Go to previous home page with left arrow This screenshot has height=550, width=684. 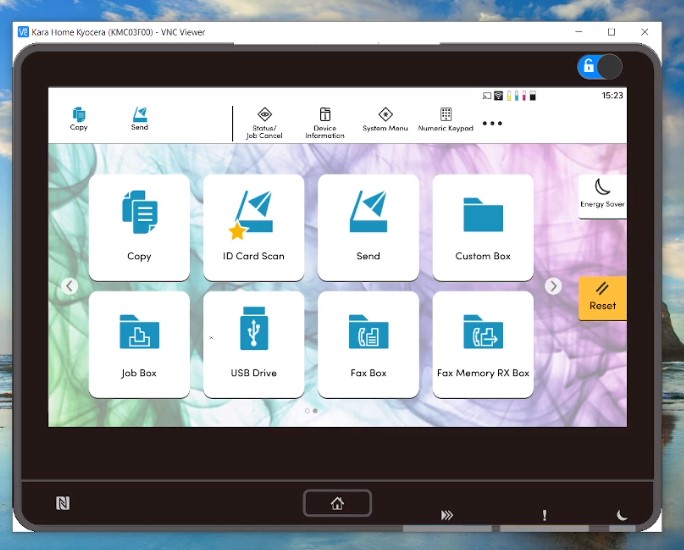coord(69,286)
